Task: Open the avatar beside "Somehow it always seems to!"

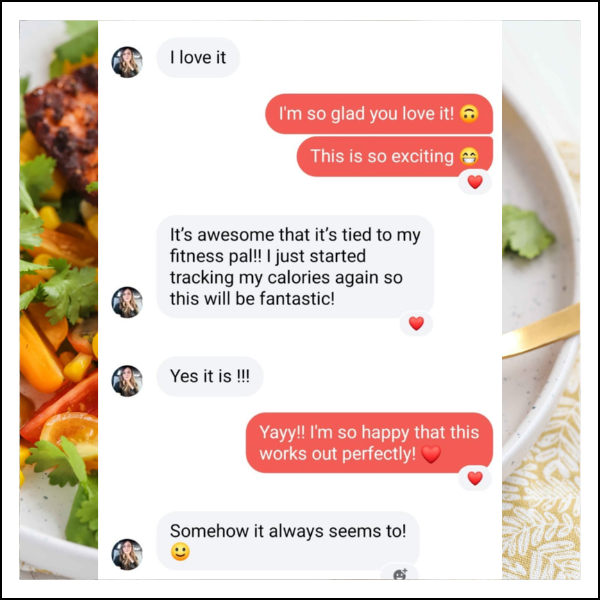Action: pos(127,554)
